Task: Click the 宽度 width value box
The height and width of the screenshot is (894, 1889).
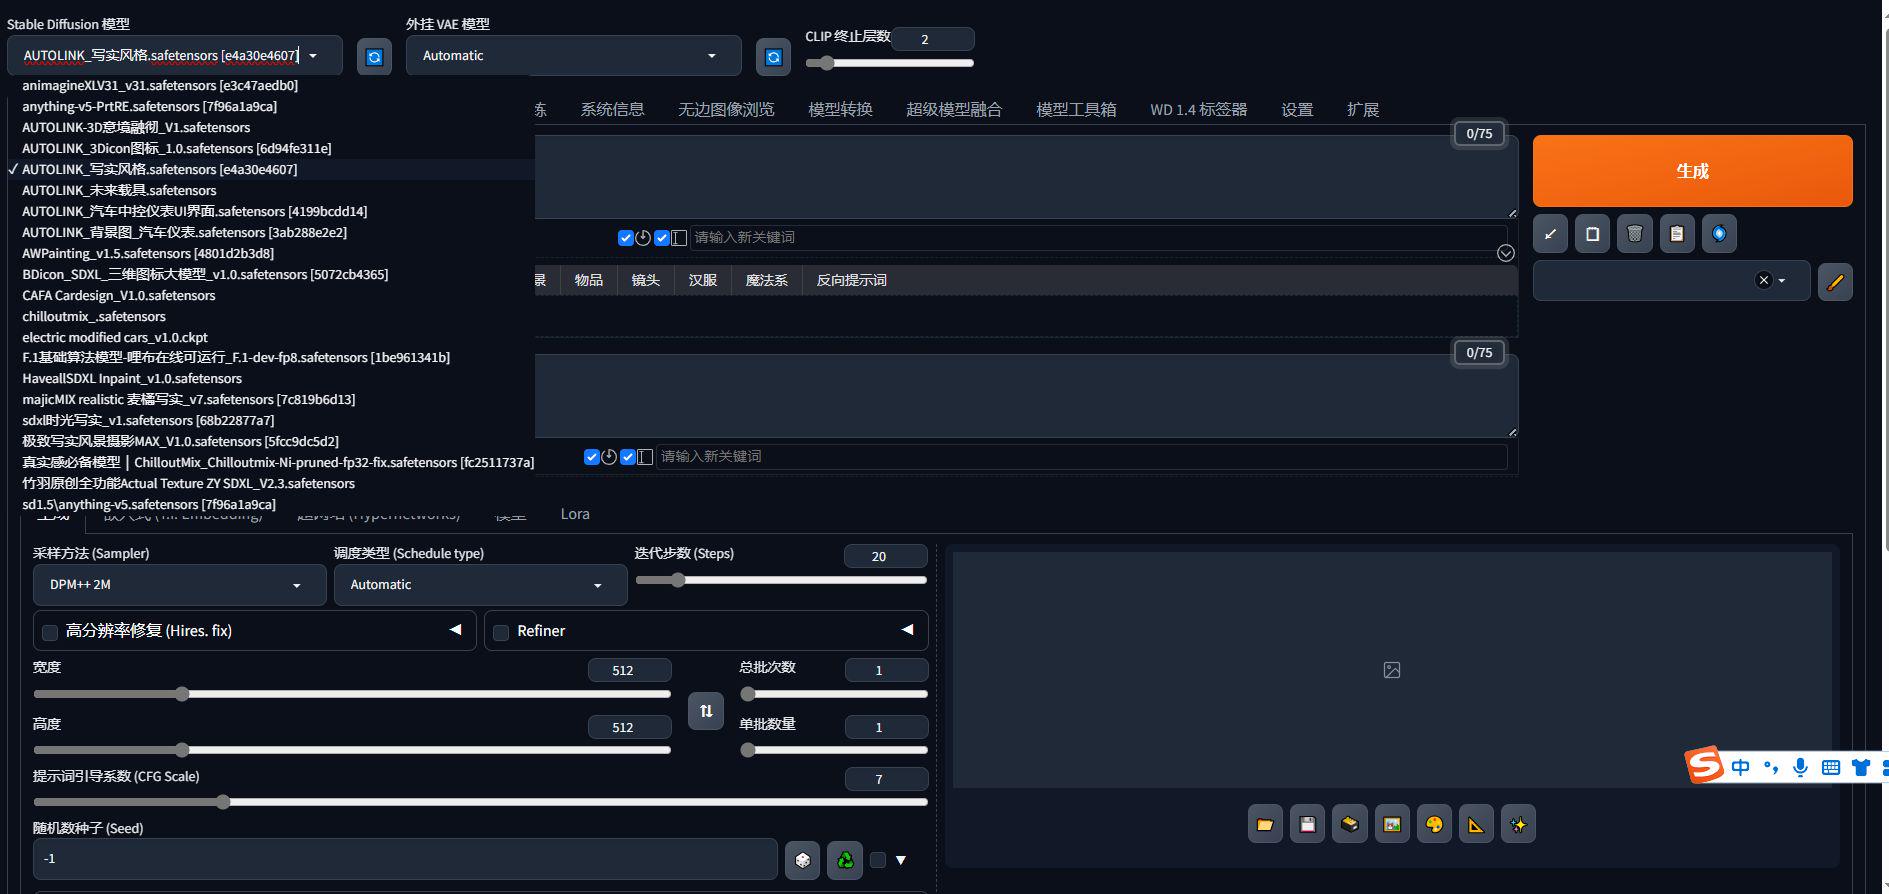Action: (629, 670)
